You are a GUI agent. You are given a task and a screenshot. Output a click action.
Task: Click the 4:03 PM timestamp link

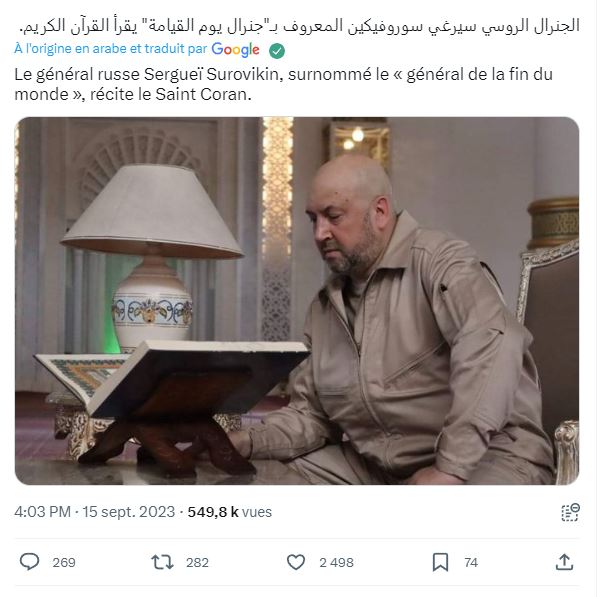click(x=43, y=512)
